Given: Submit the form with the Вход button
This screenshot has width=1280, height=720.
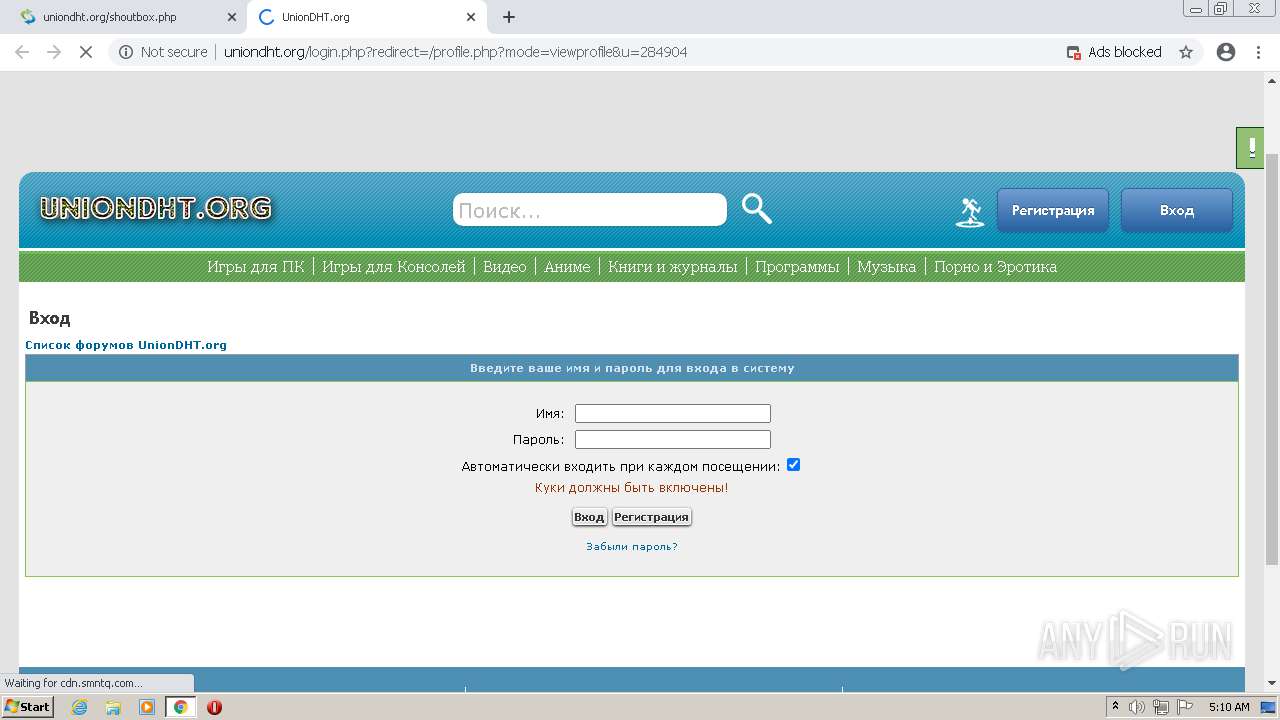Looking at the screenshot, I should [x=589, y=517].
